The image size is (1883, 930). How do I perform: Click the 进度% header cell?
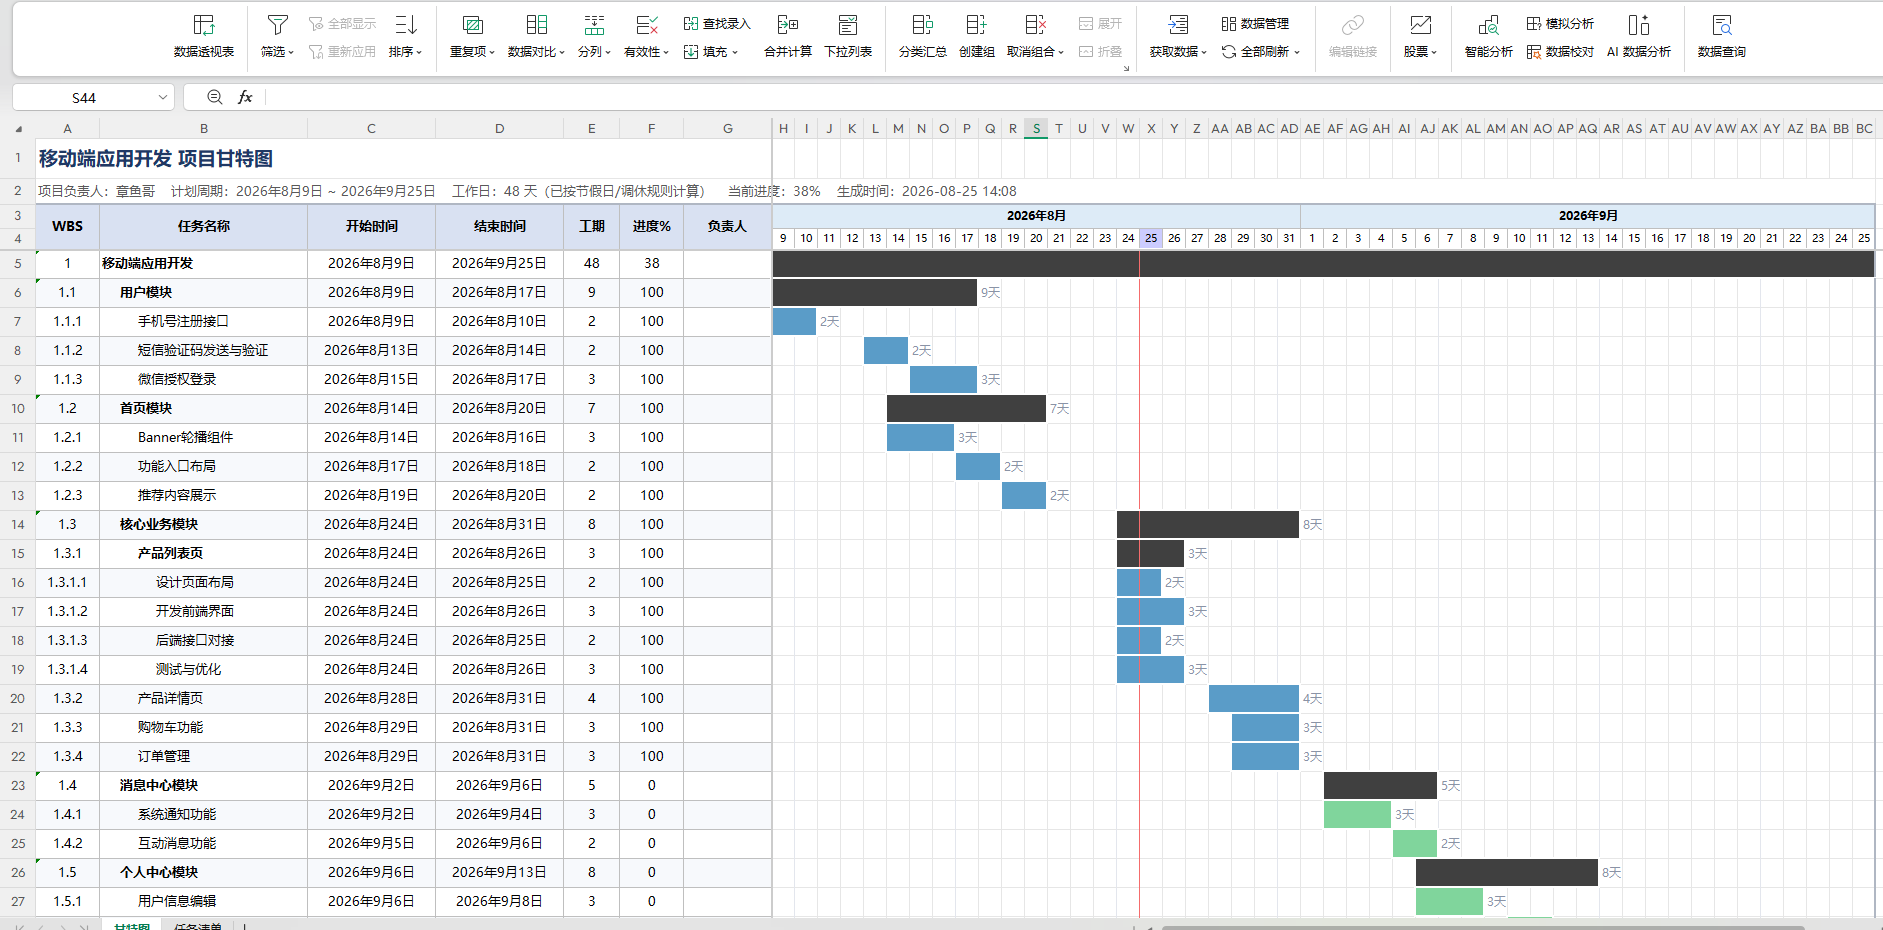click(x=651, y=226)
